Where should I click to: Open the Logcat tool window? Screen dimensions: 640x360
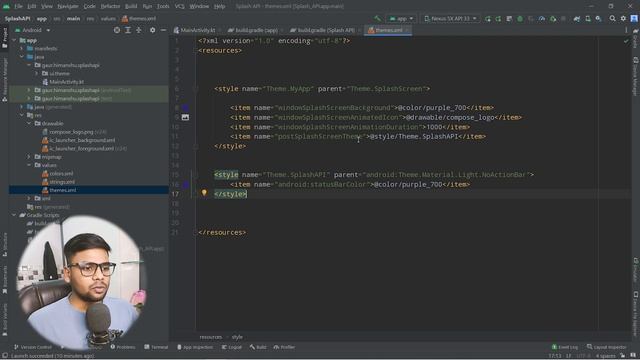(x=231, y=347)
